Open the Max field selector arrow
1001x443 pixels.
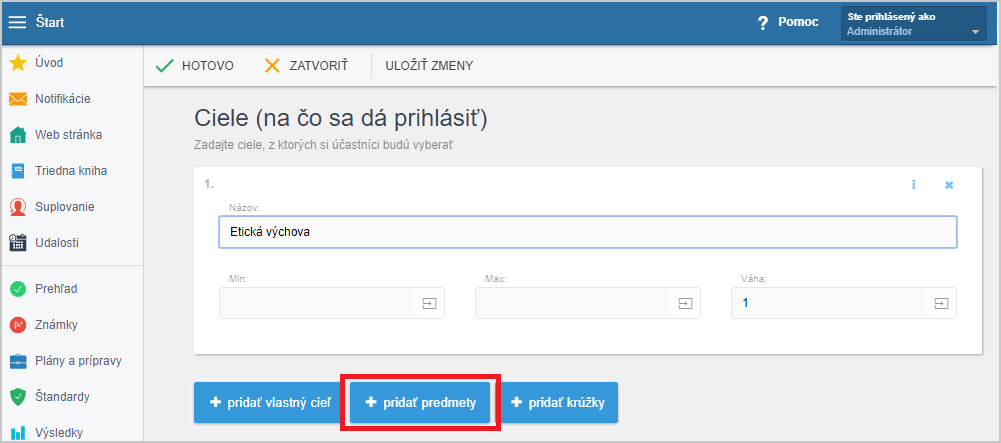(686, 303)
